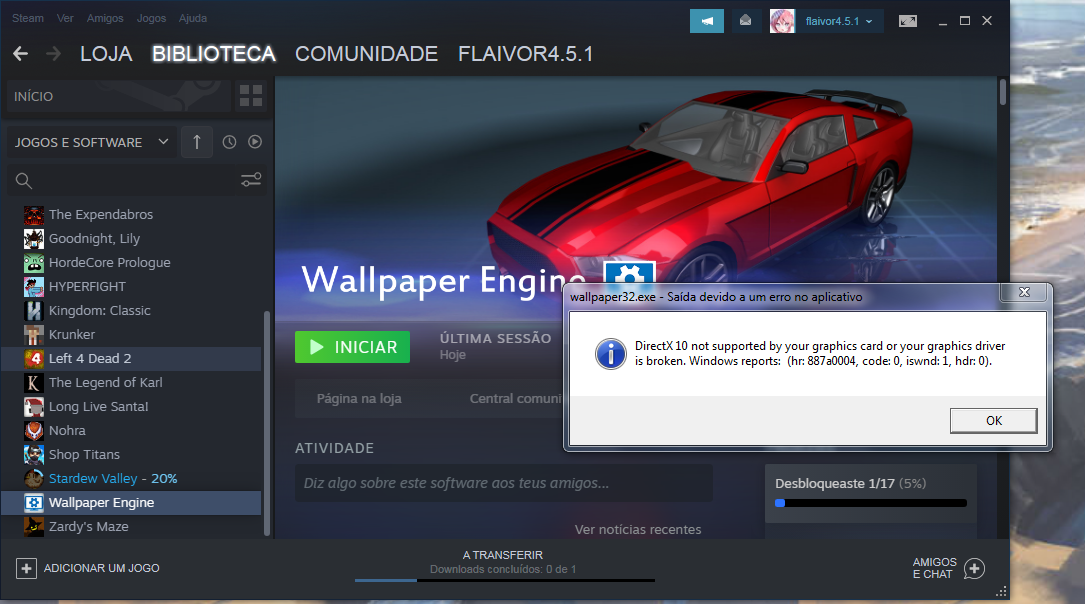Open the Steam menu
The height and width of the screenshot is (604, 1085).
pyautogui.click(x=28, y=18)
